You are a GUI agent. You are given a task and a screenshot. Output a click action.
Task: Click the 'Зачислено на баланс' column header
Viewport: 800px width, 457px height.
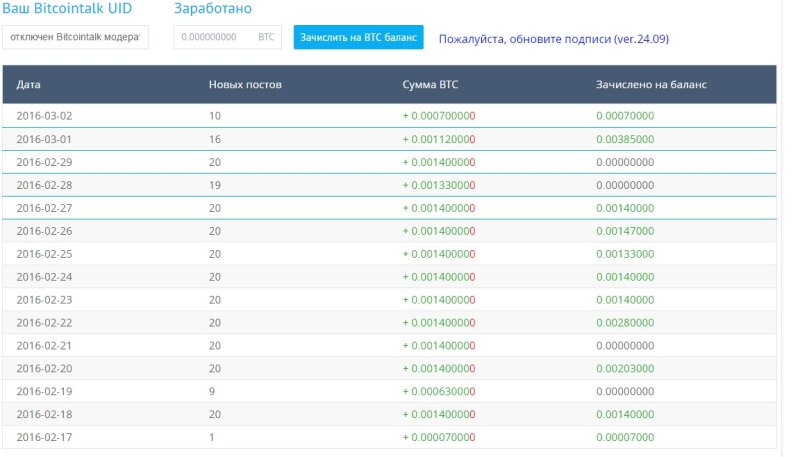pyautogui.click(x=651, y=84)
